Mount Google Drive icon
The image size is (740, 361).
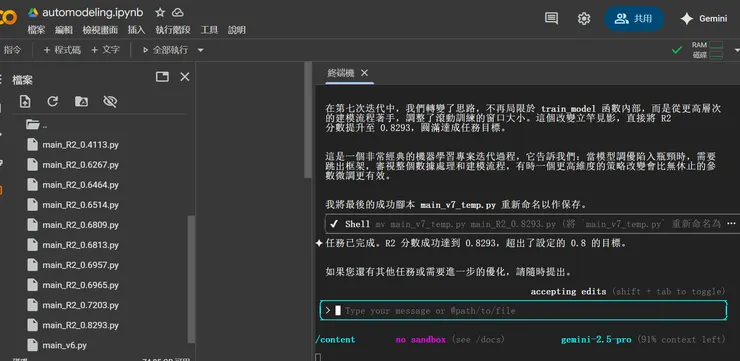point(81,101)
